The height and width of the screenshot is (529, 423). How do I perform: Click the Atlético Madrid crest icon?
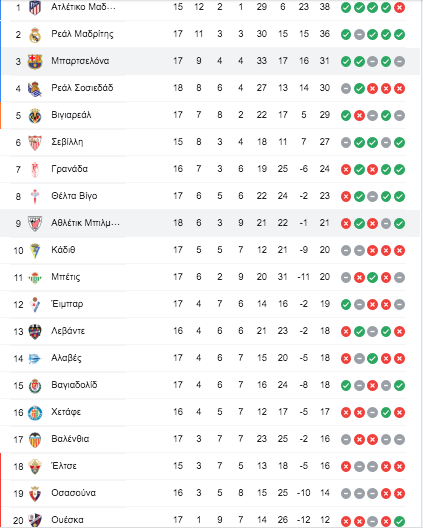point(35,7)
